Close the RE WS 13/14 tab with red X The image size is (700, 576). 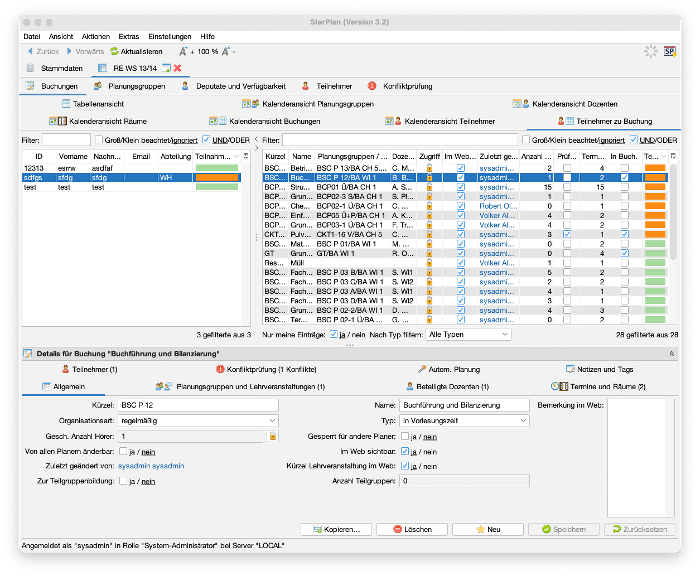click(178, 68)
